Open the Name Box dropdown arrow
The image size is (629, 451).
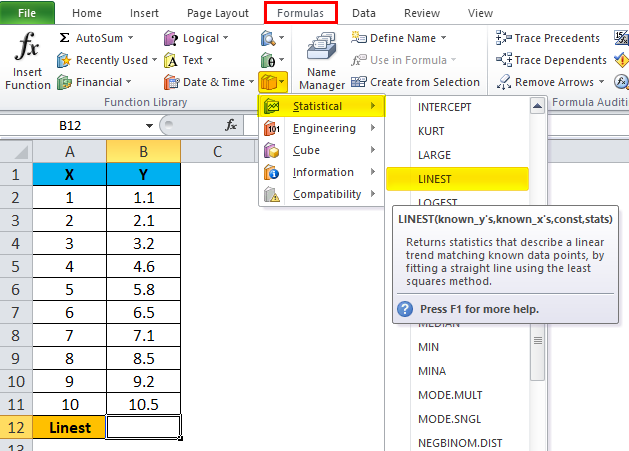point(149,126)
